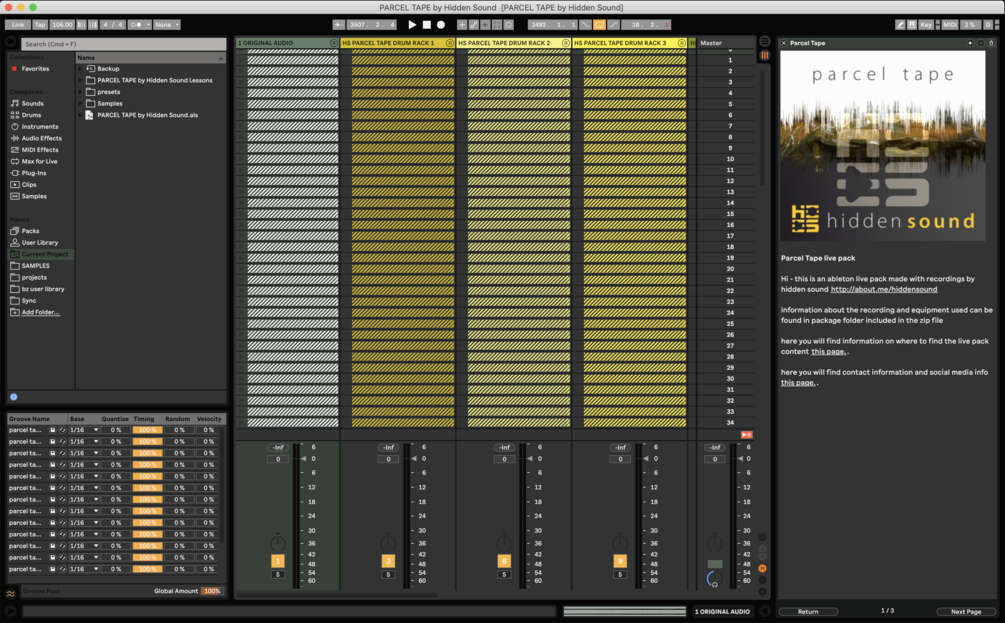
Task: Click the Stop All Clips button
Action: click(746, 435)
